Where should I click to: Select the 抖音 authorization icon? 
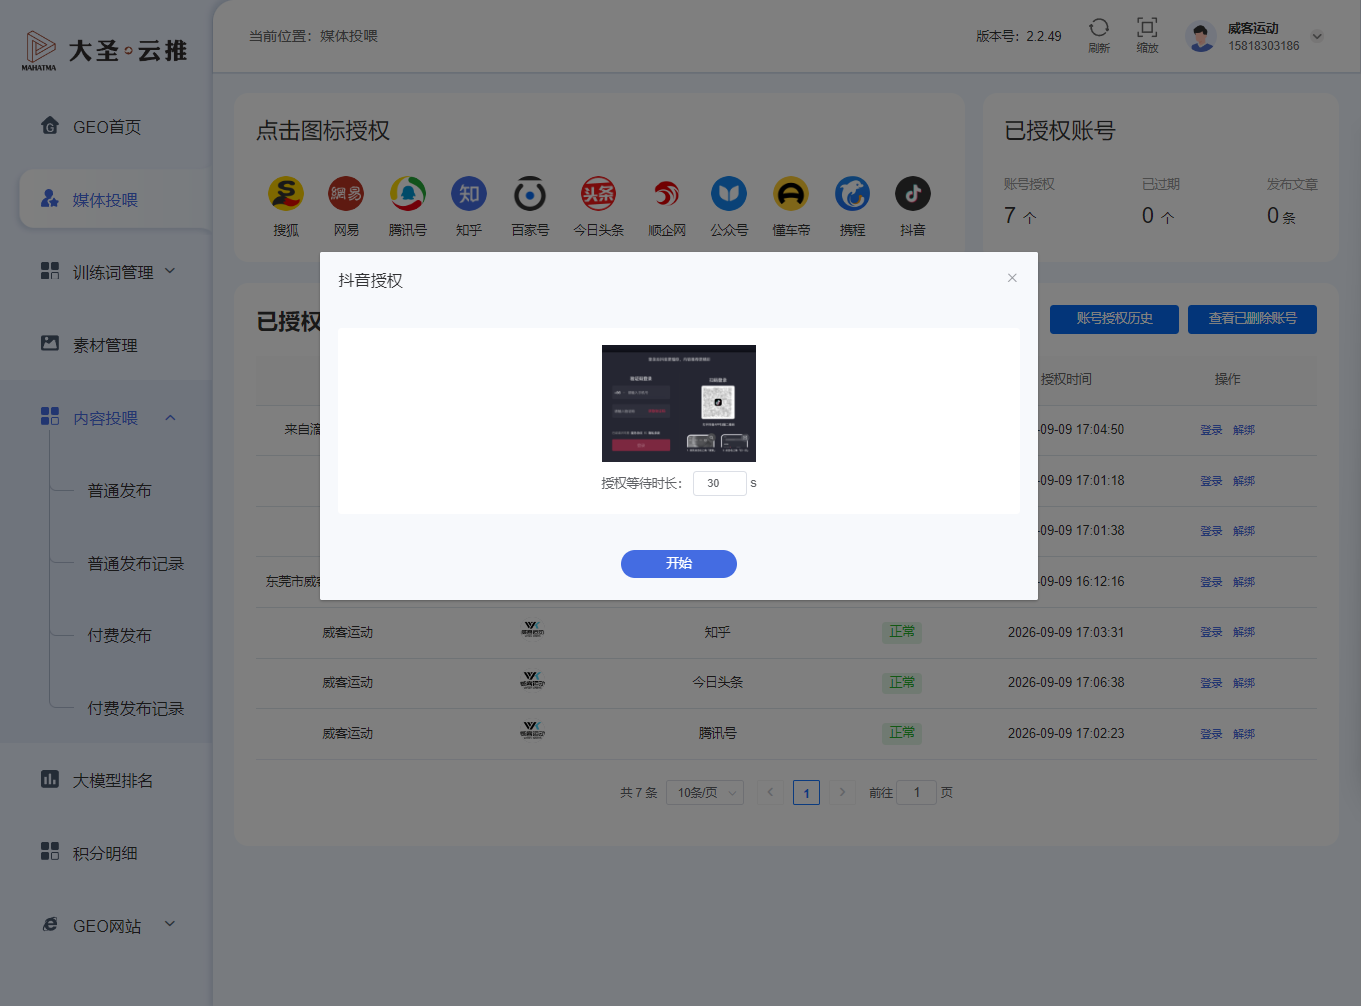point(912,194)
